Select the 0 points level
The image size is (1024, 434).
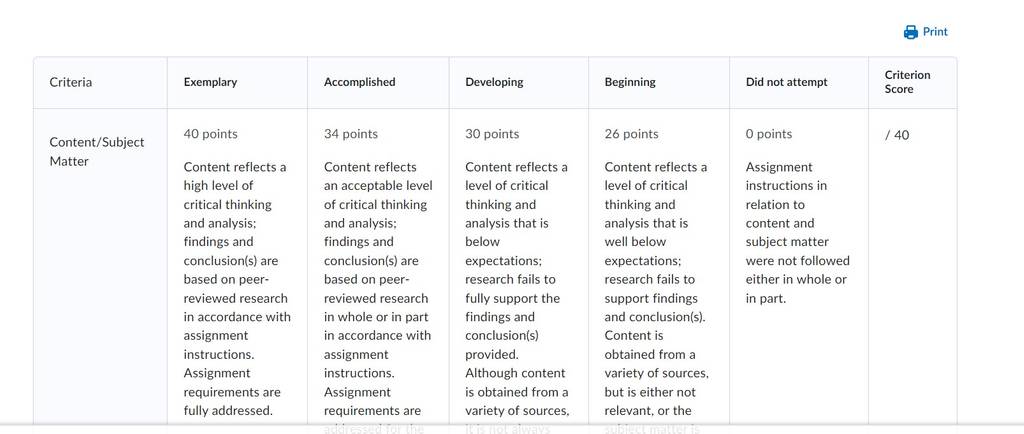(769, 134)
